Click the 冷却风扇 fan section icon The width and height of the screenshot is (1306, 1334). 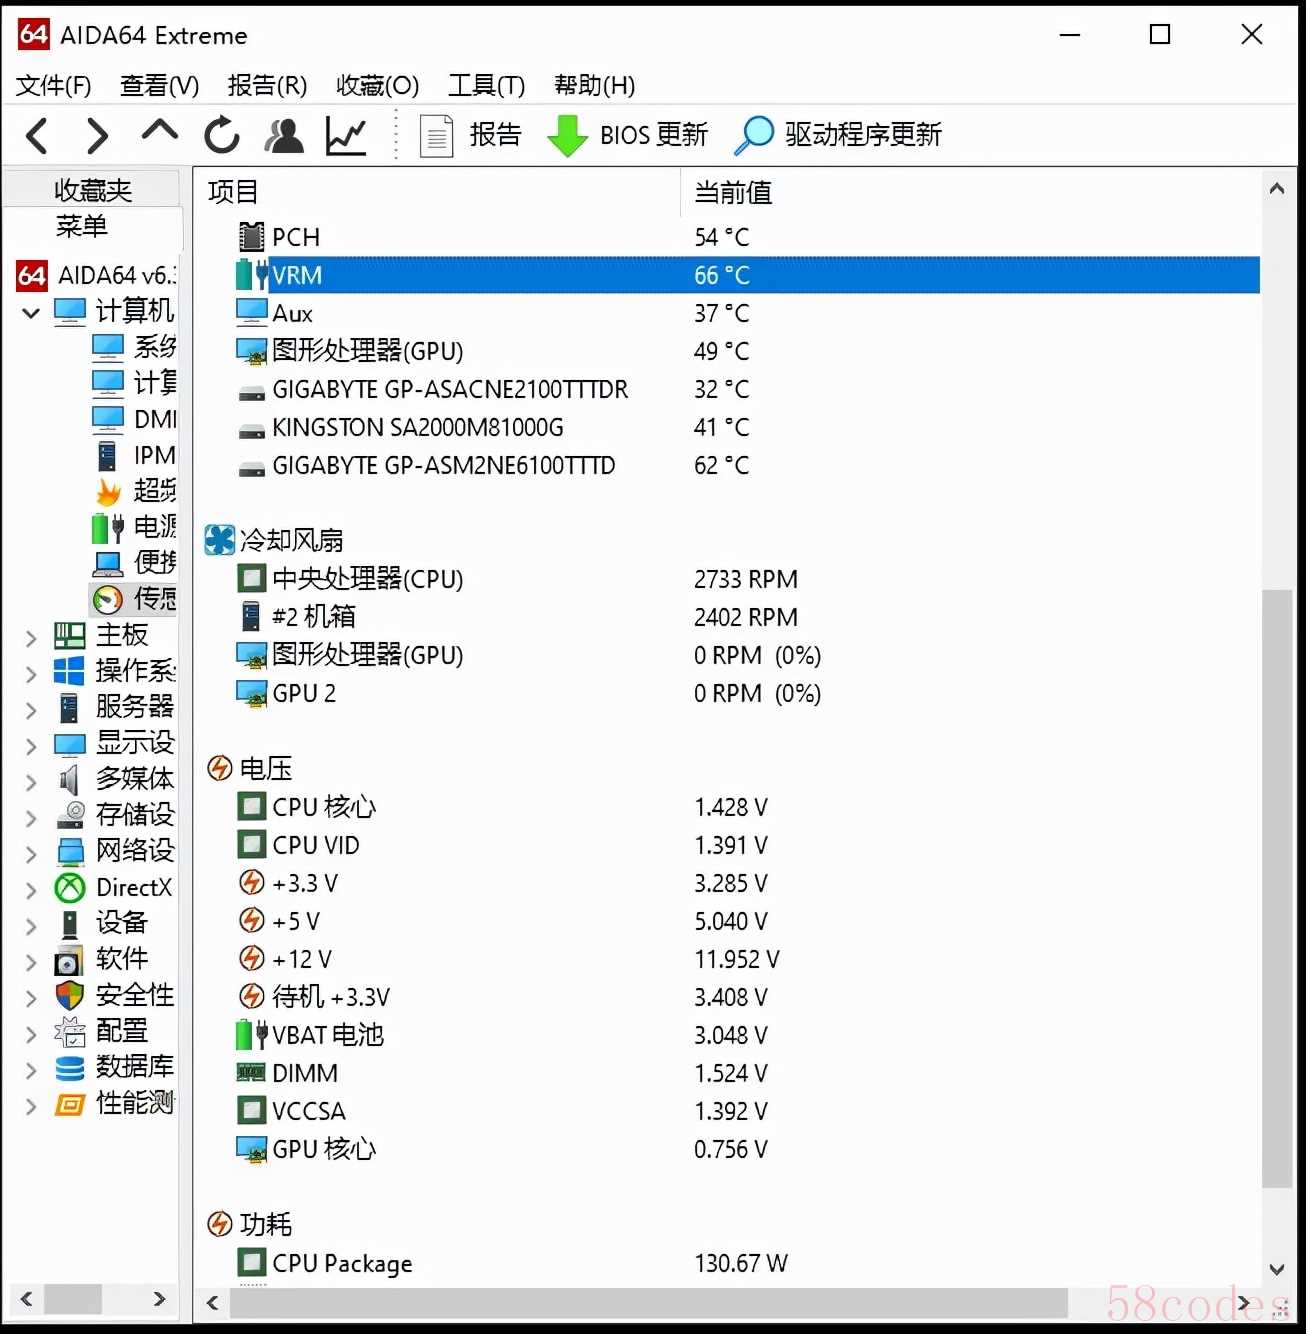(x=219, y=540)
